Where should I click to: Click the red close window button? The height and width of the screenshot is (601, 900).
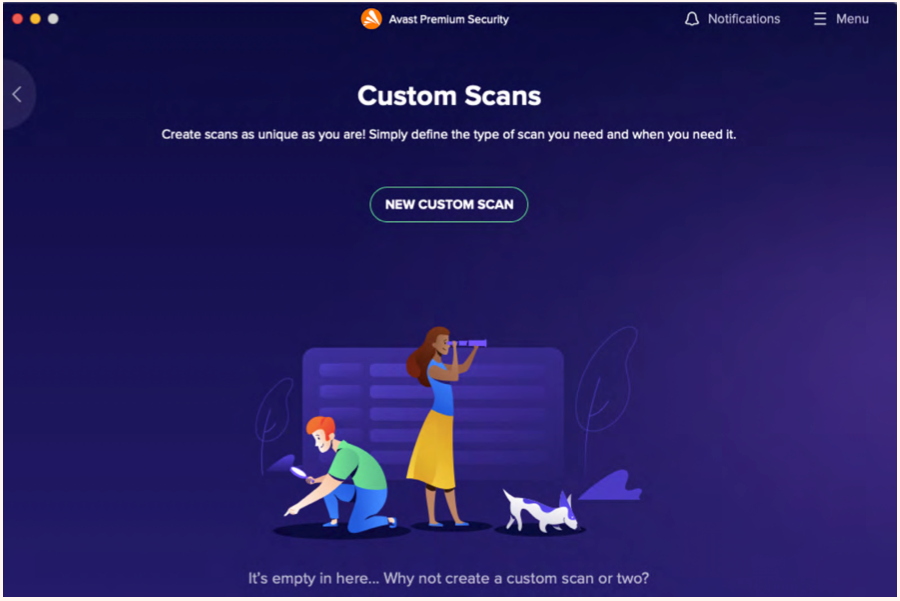(x=17, y=18)
